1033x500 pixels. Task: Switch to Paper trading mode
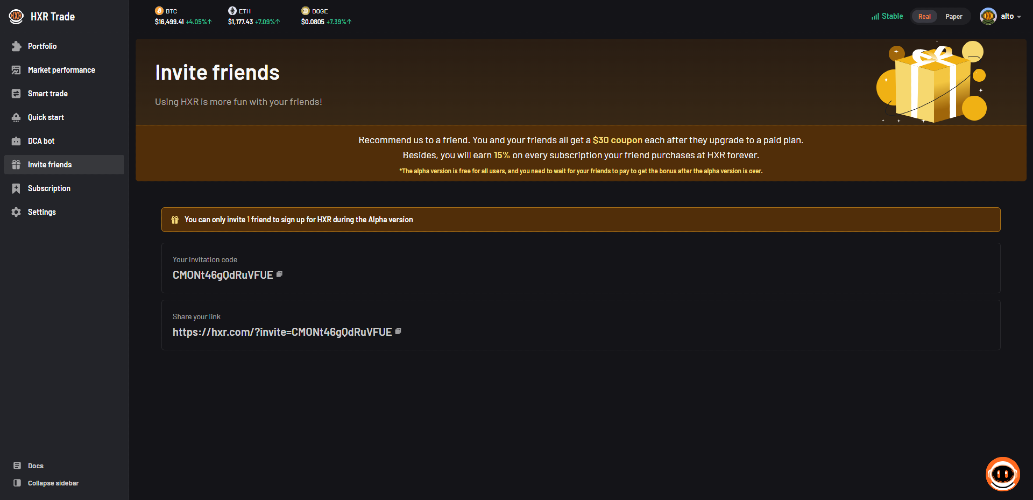[x=953, y=16]
